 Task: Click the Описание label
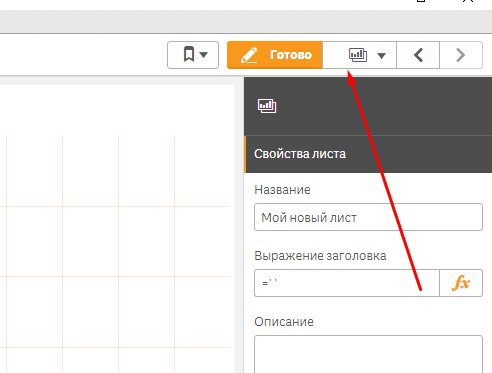[284, 322]
